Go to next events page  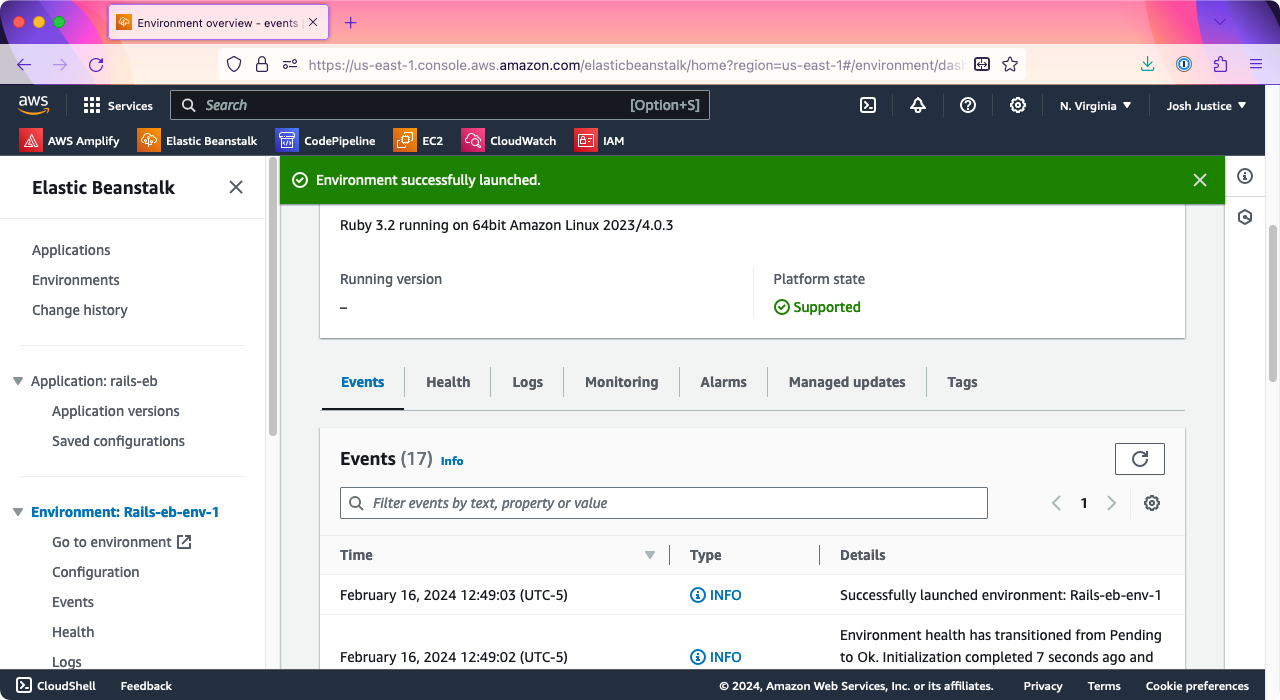1111,503
